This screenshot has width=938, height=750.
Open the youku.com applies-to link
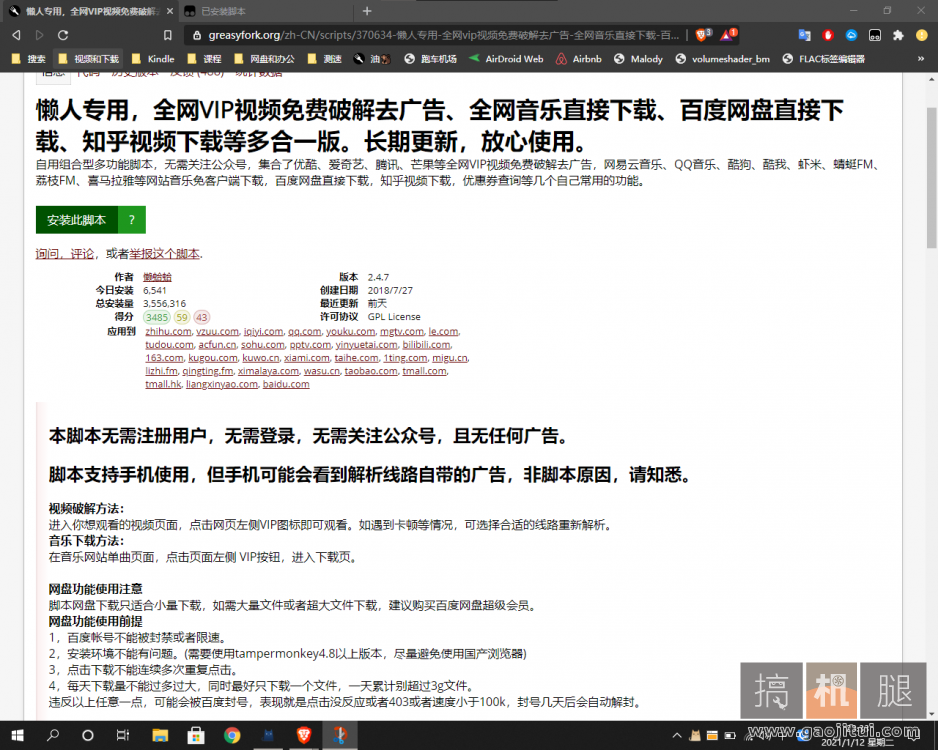tap(351, 331)
